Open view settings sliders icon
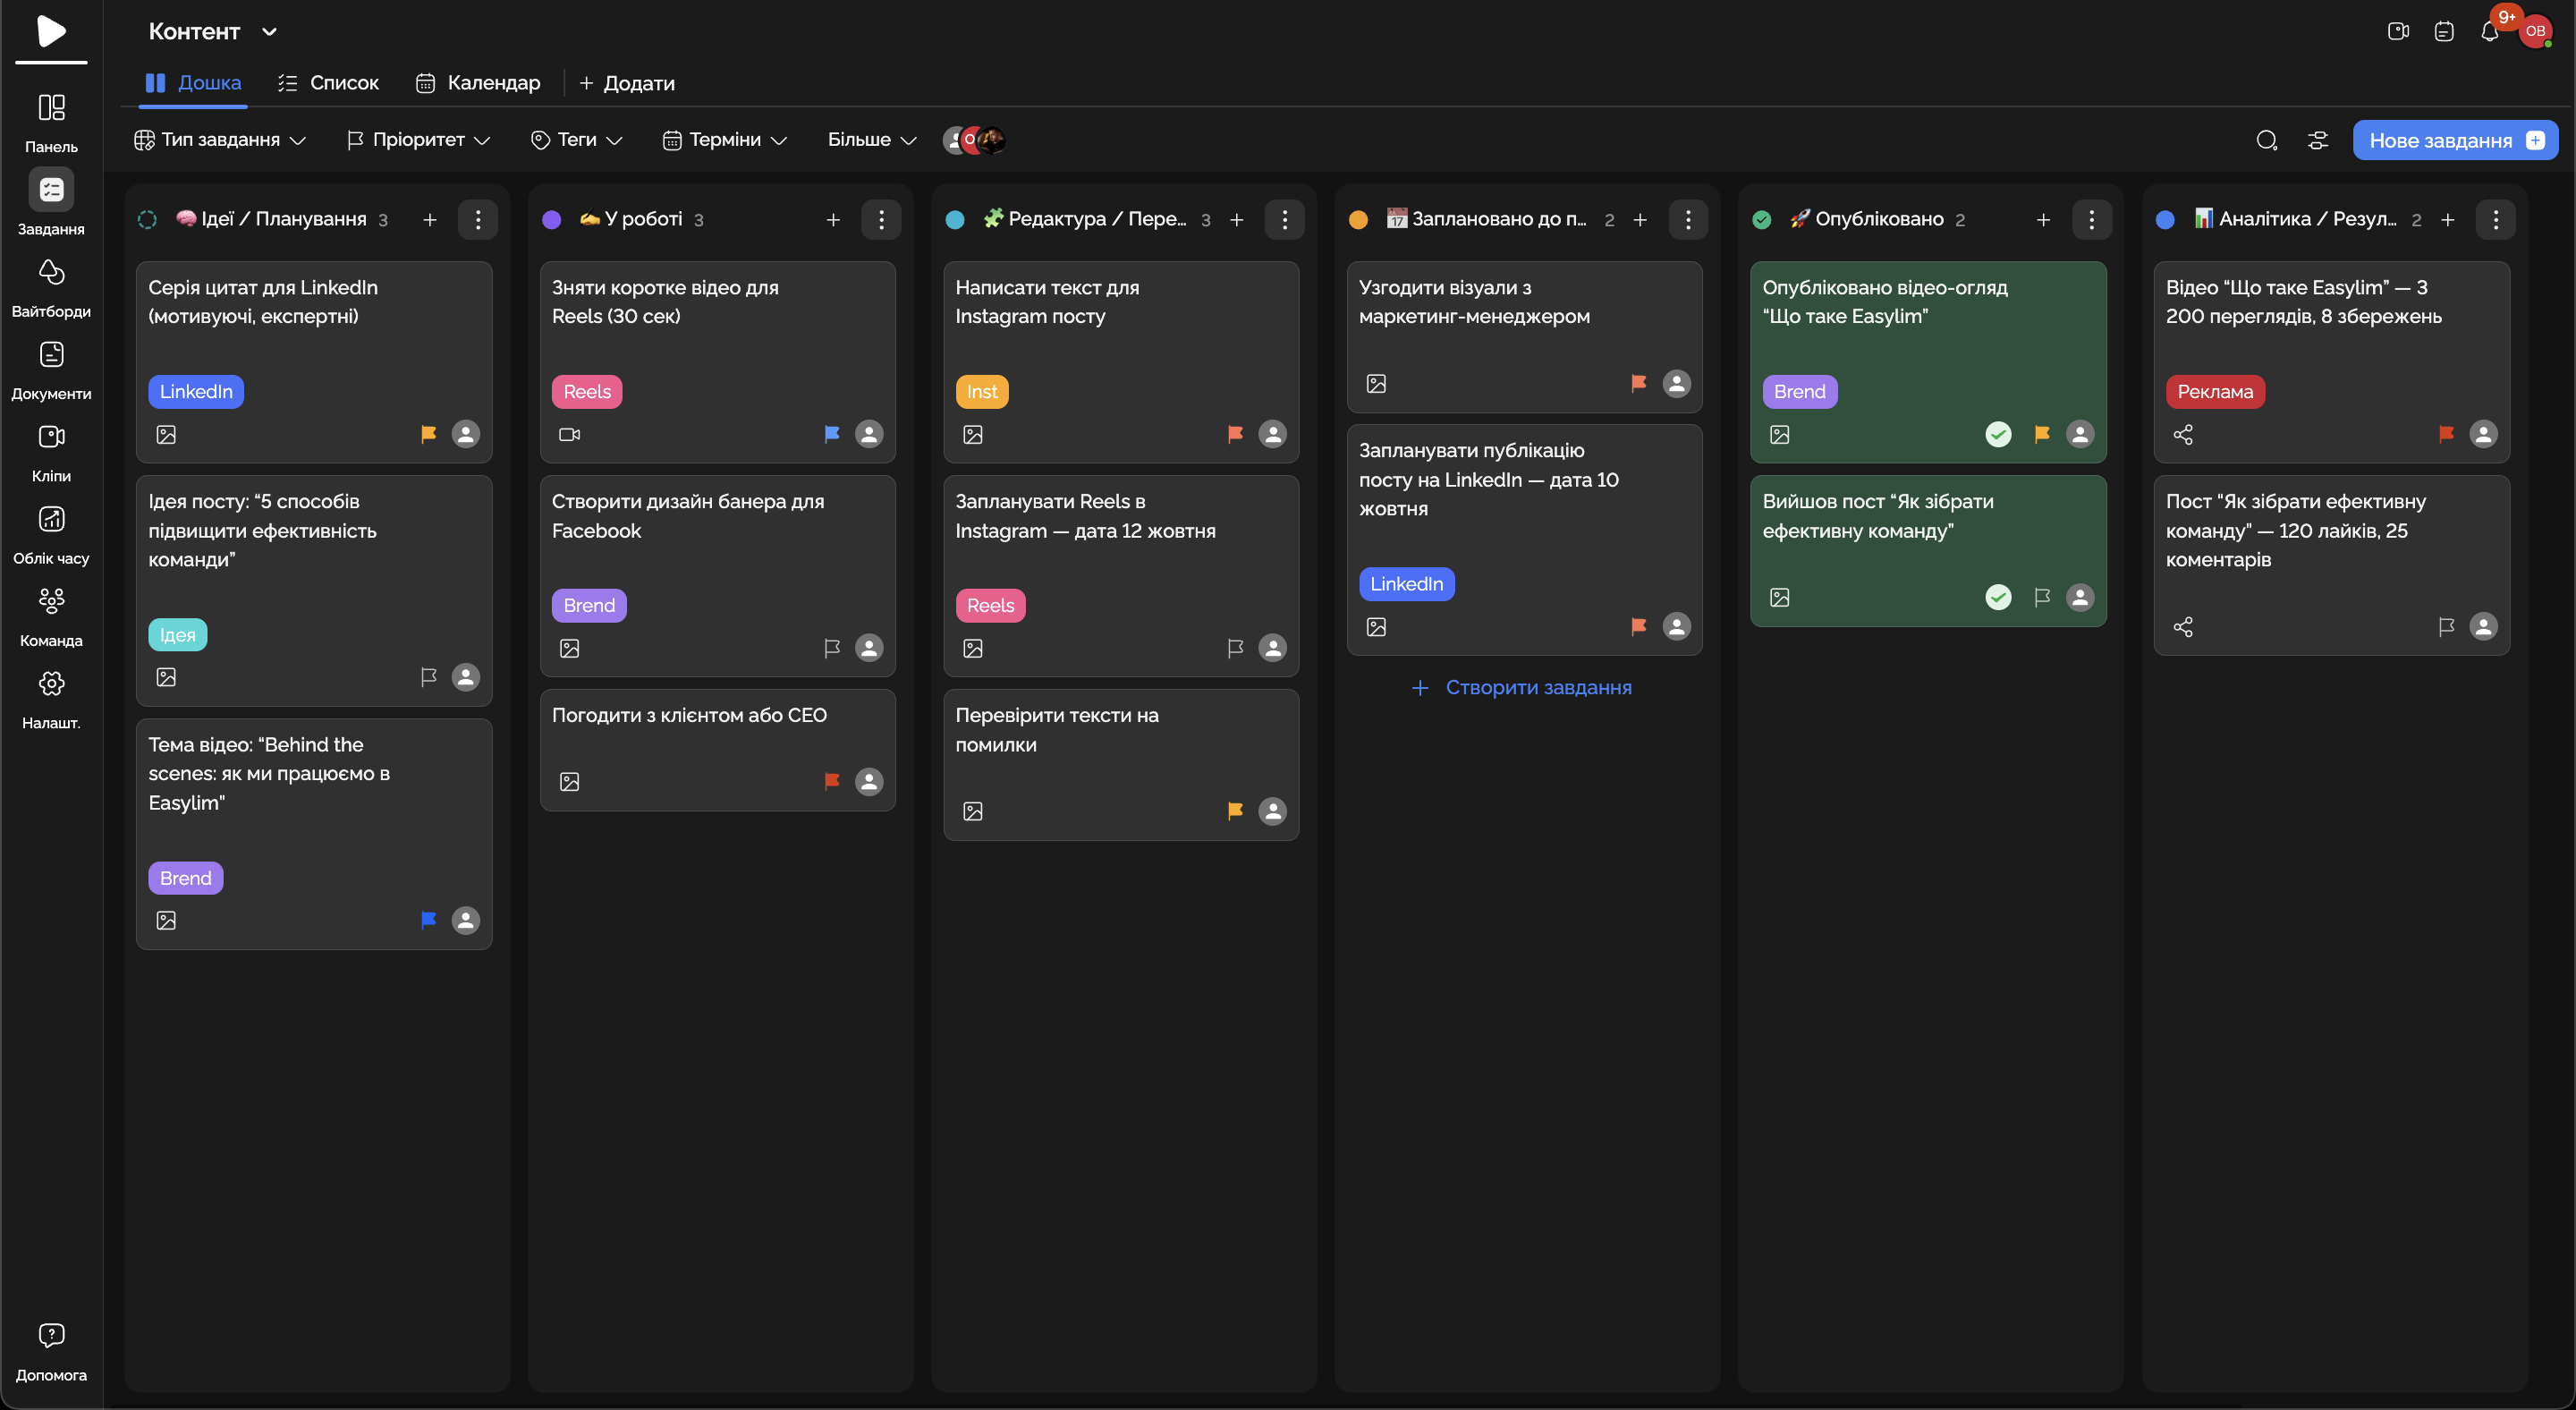The image size is (2576, 1410). 2318,140
